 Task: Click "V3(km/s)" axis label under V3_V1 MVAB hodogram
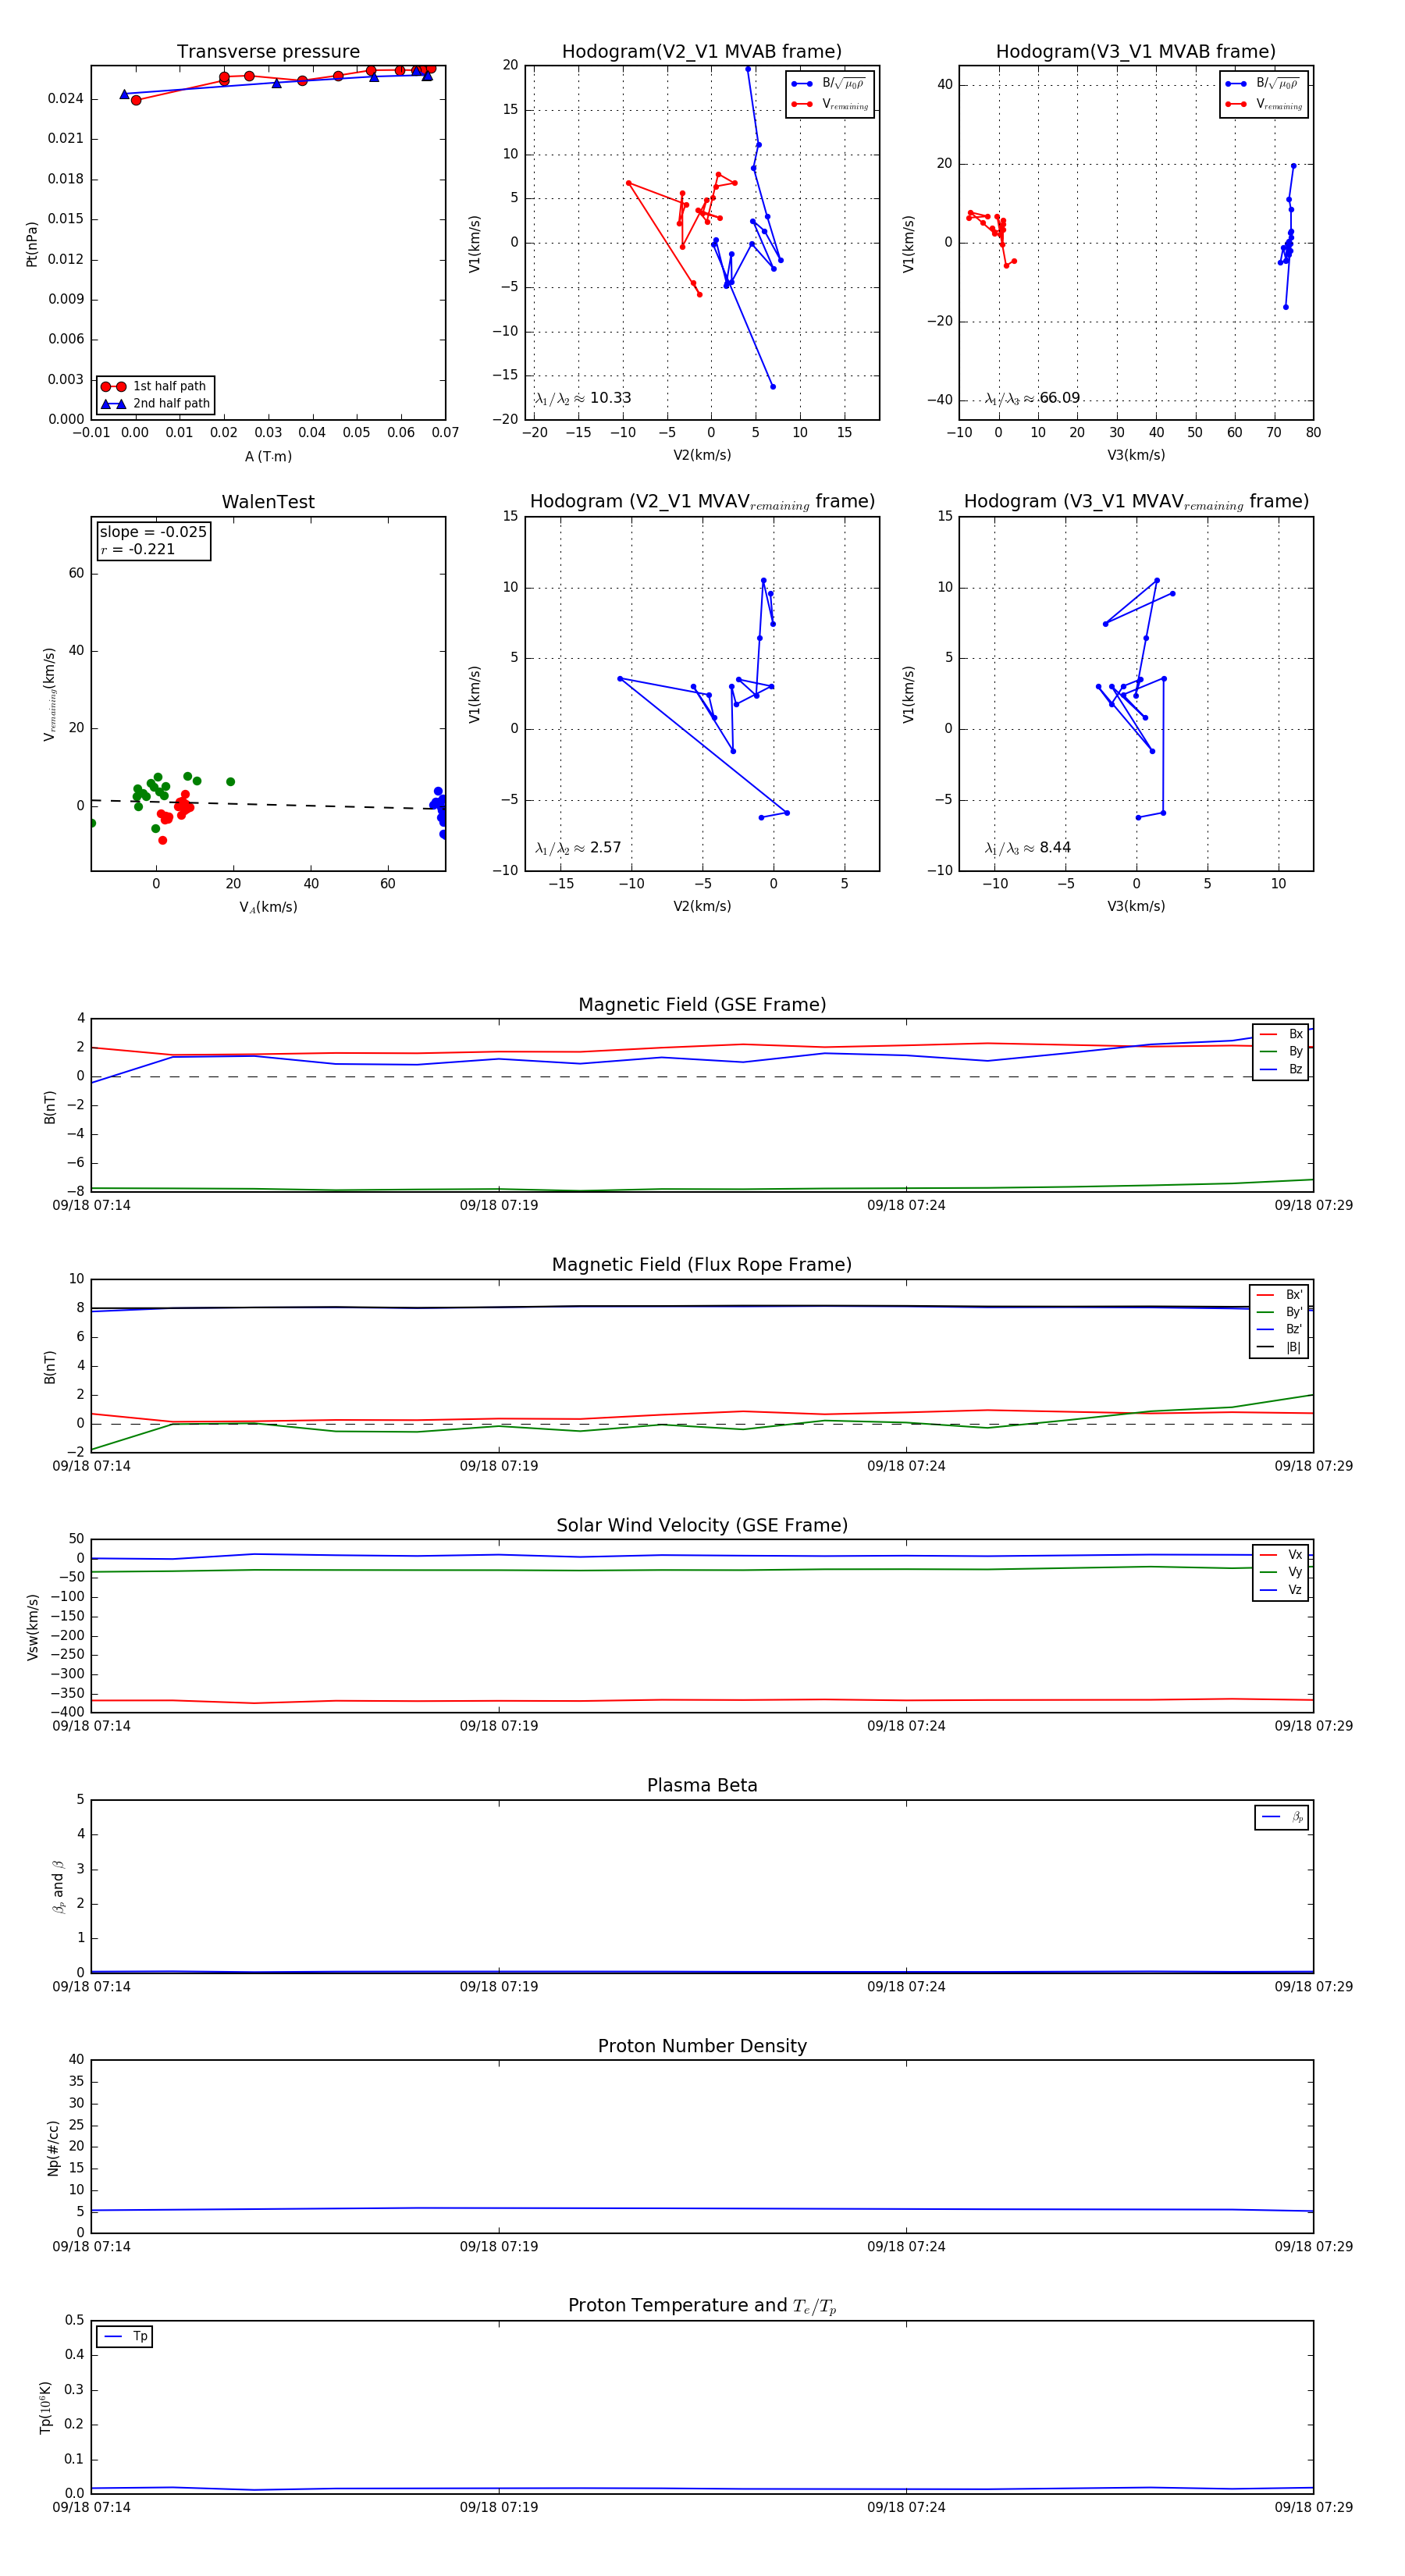[1136, 456]
